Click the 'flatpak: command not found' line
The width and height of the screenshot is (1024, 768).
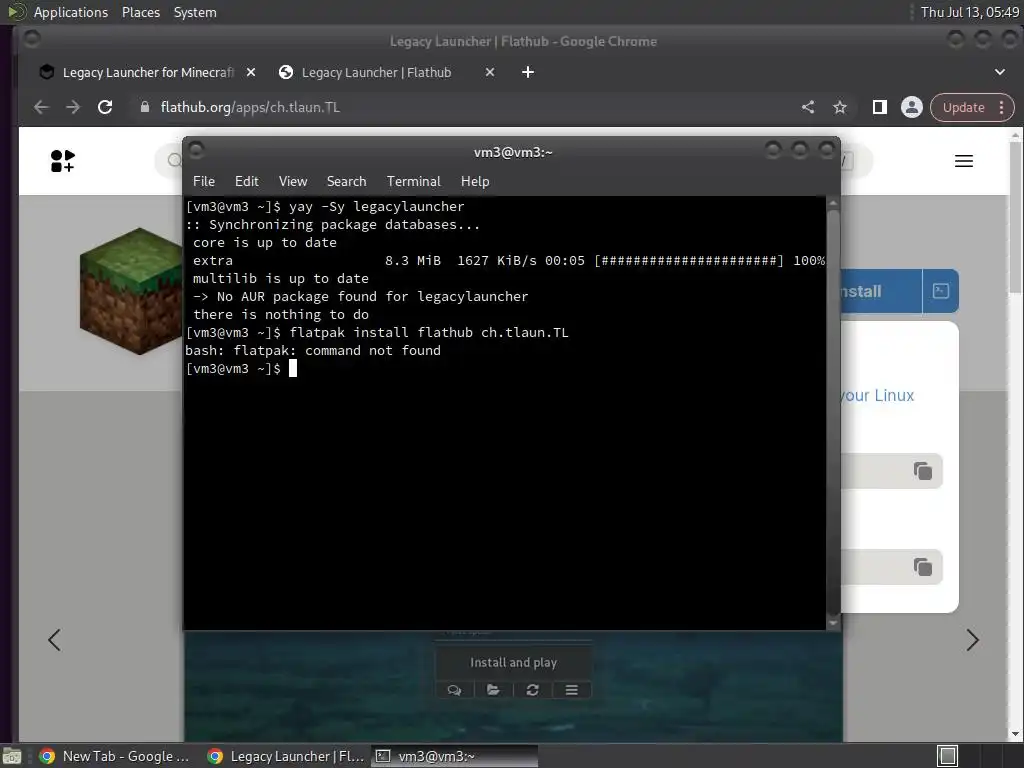[313, 351]
